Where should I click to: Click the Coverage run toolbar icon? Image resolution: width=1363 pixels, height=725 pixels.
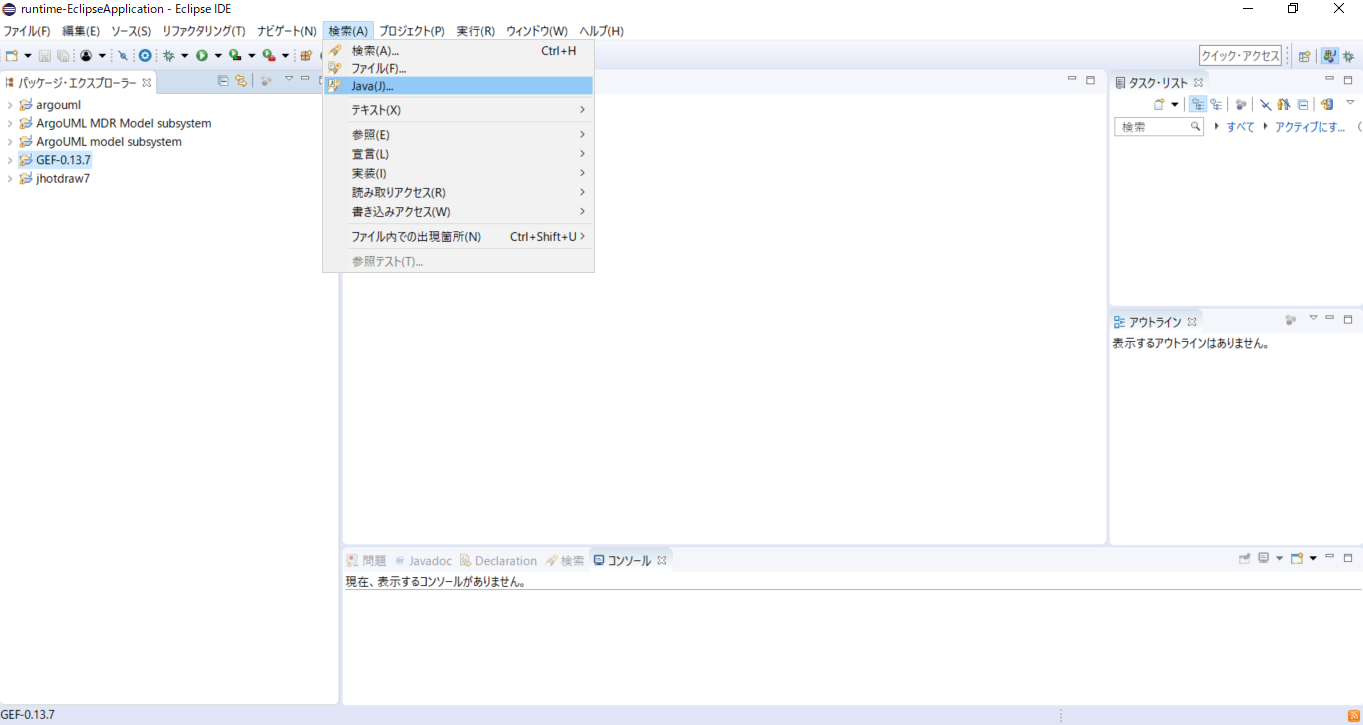point(235,55)
